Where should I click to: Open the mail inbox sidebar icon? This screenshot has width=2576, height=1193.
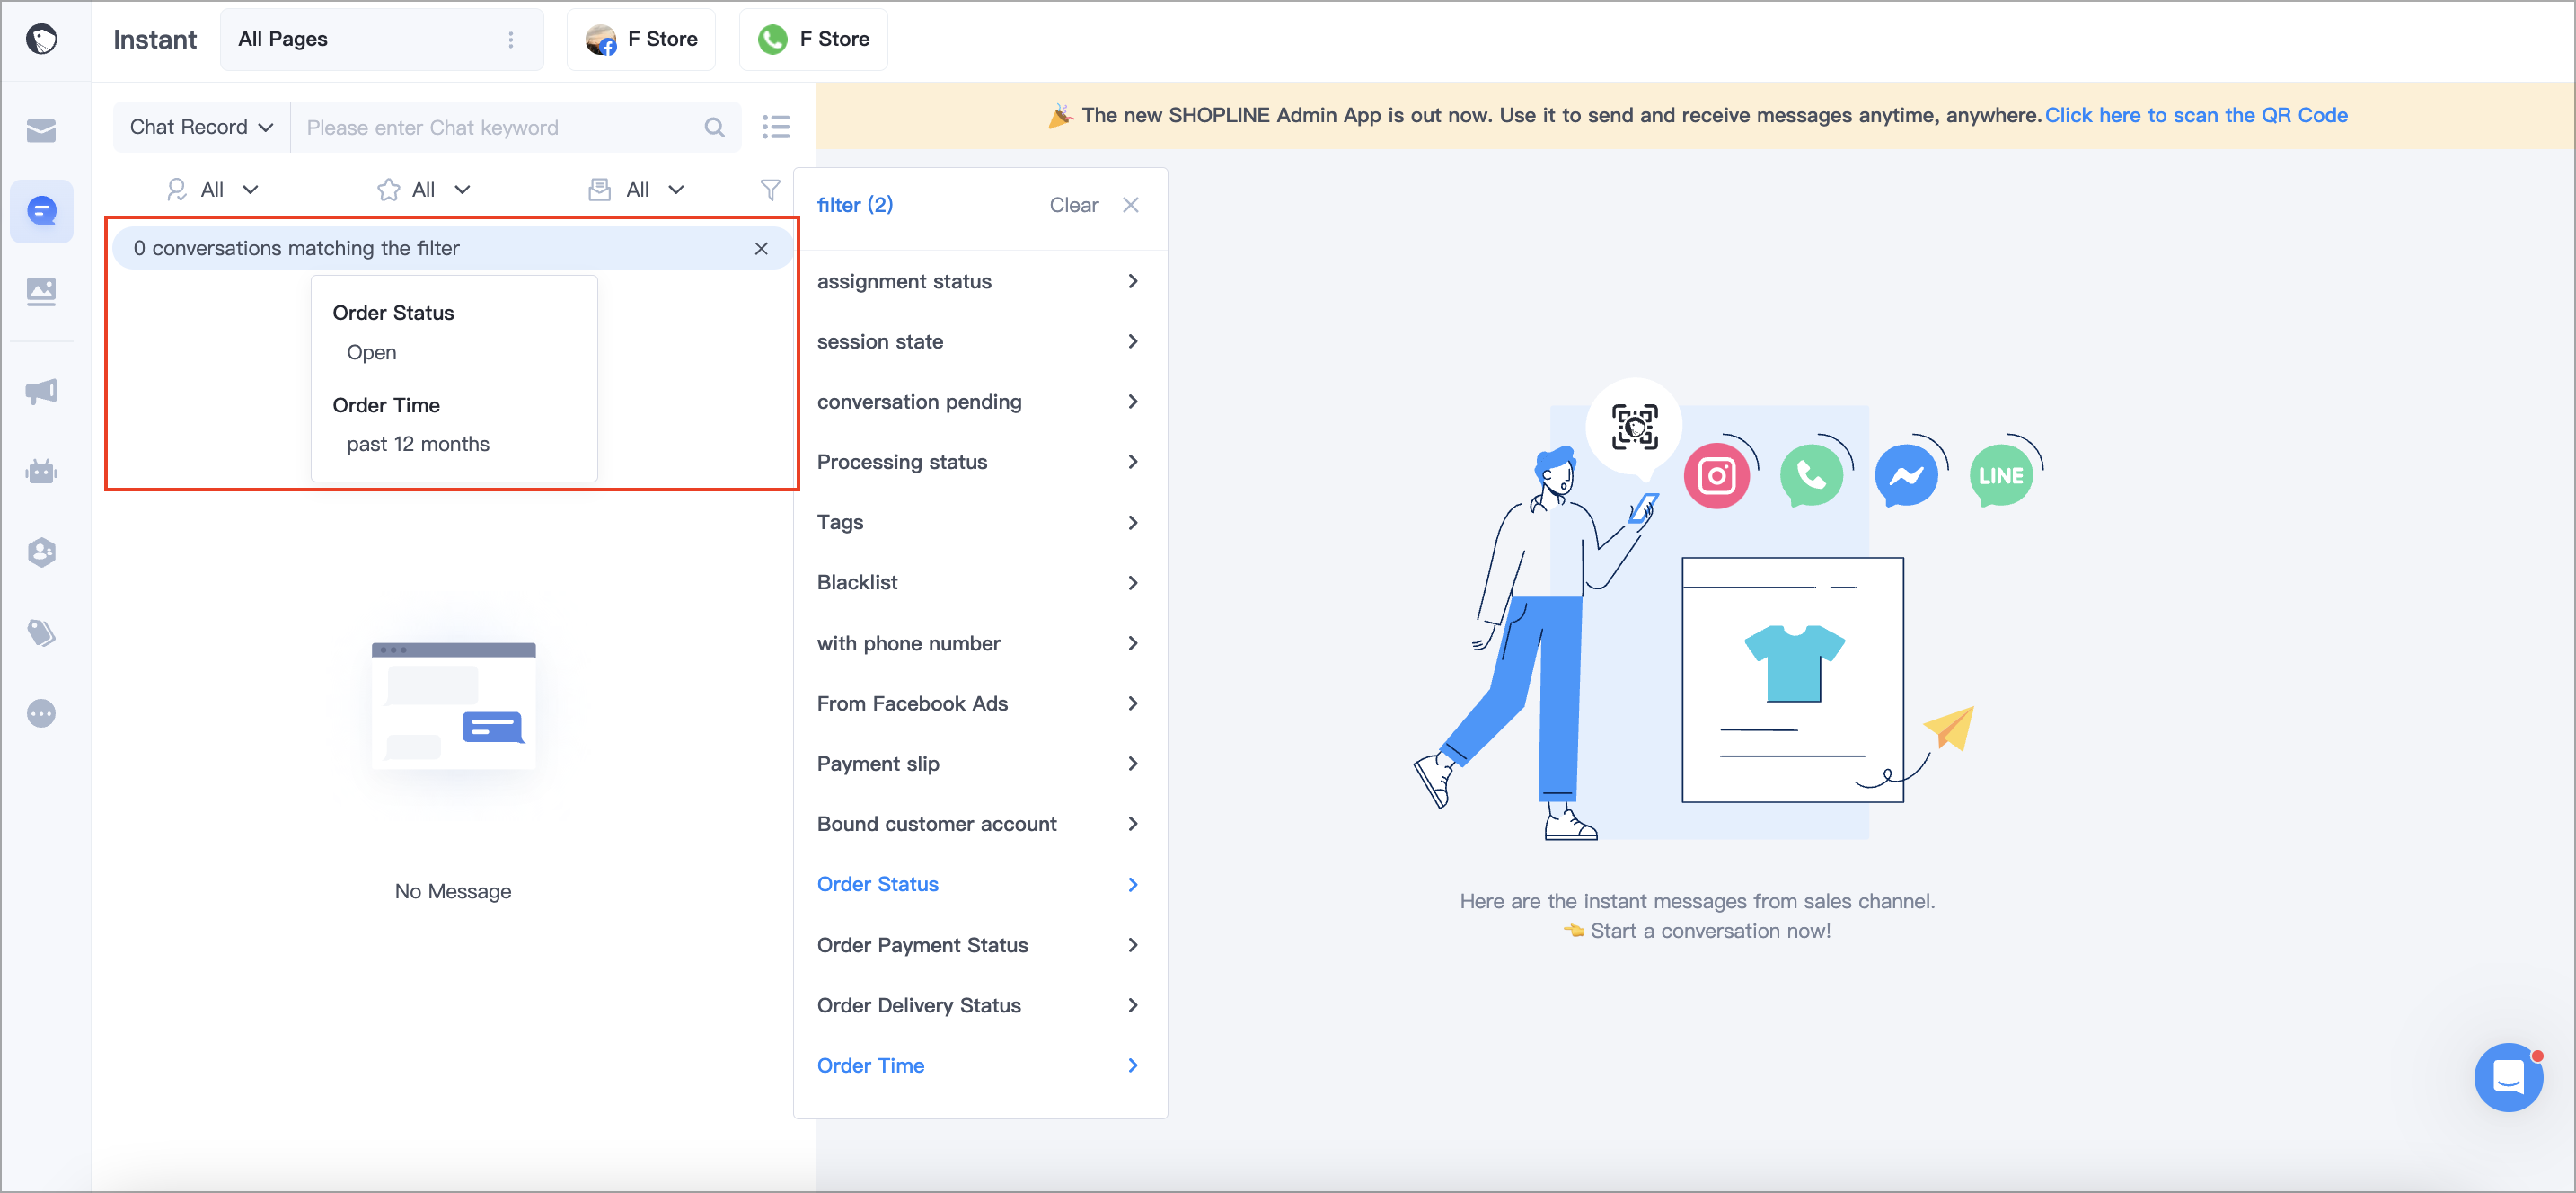(41, 130)
